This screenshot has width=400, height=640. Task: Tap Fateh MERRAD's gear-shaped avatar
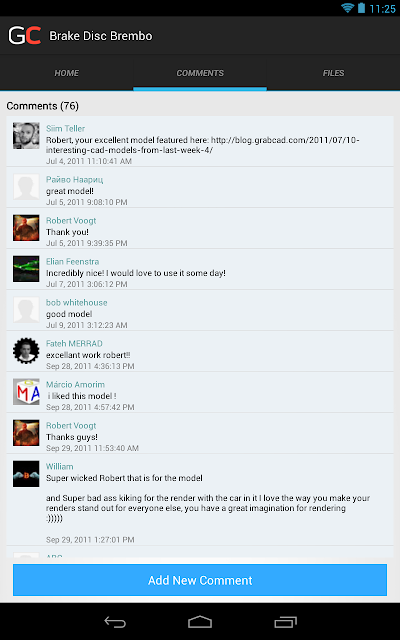coord(26,351)
